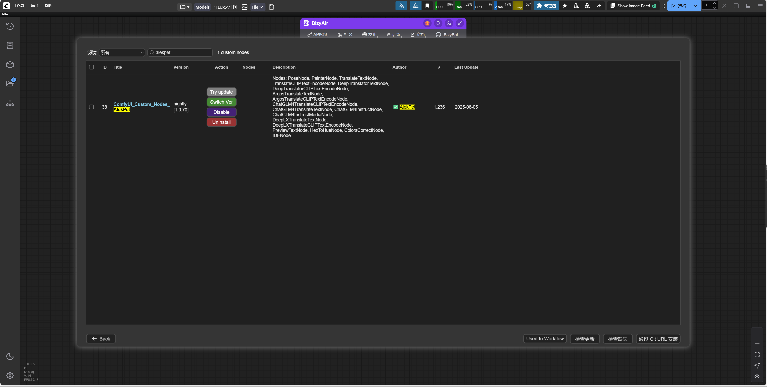
Task: Click the green Switch Ver button
Action: click(x=222, y=102)
